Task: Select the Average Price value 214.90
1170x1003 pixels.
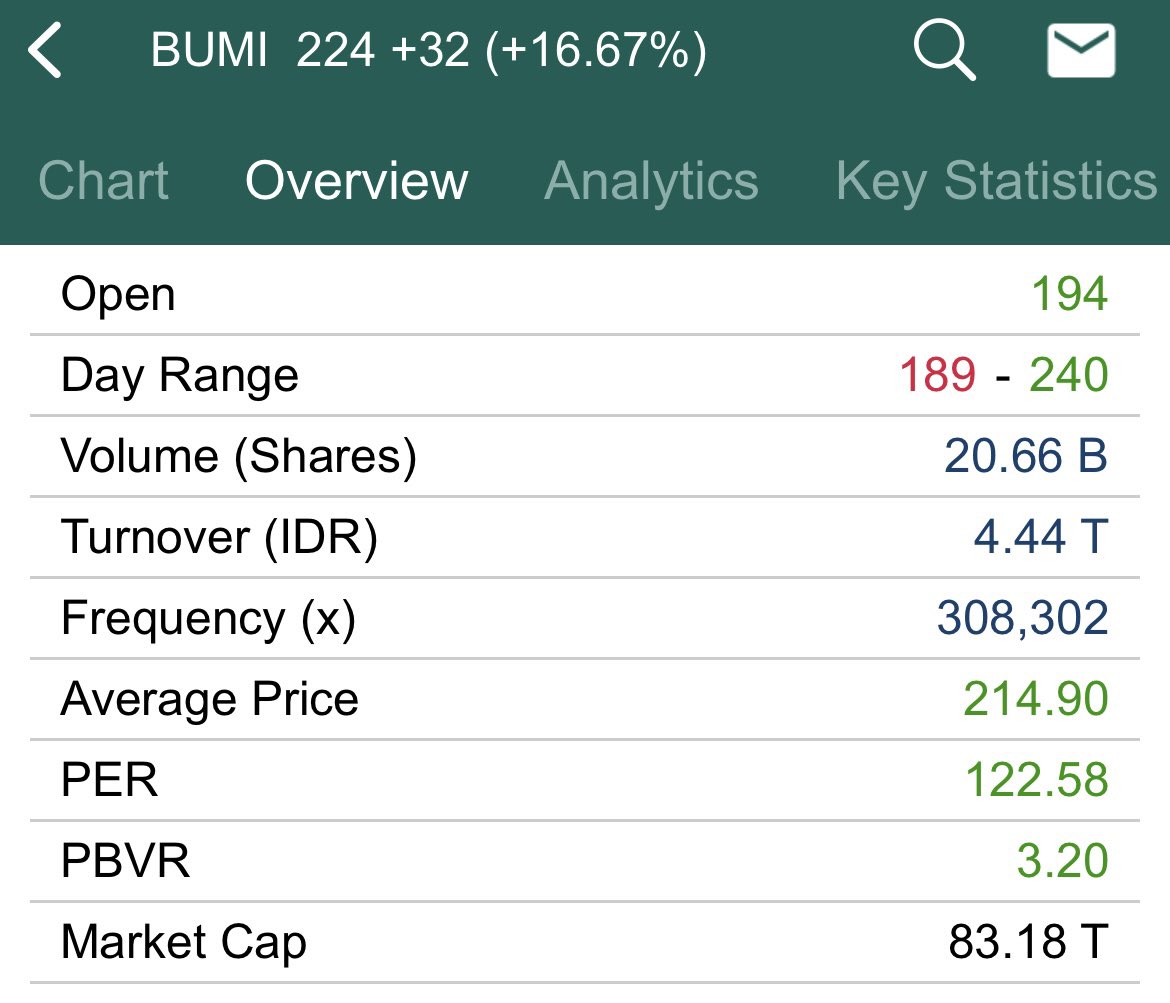Action: click(1036, 699)
